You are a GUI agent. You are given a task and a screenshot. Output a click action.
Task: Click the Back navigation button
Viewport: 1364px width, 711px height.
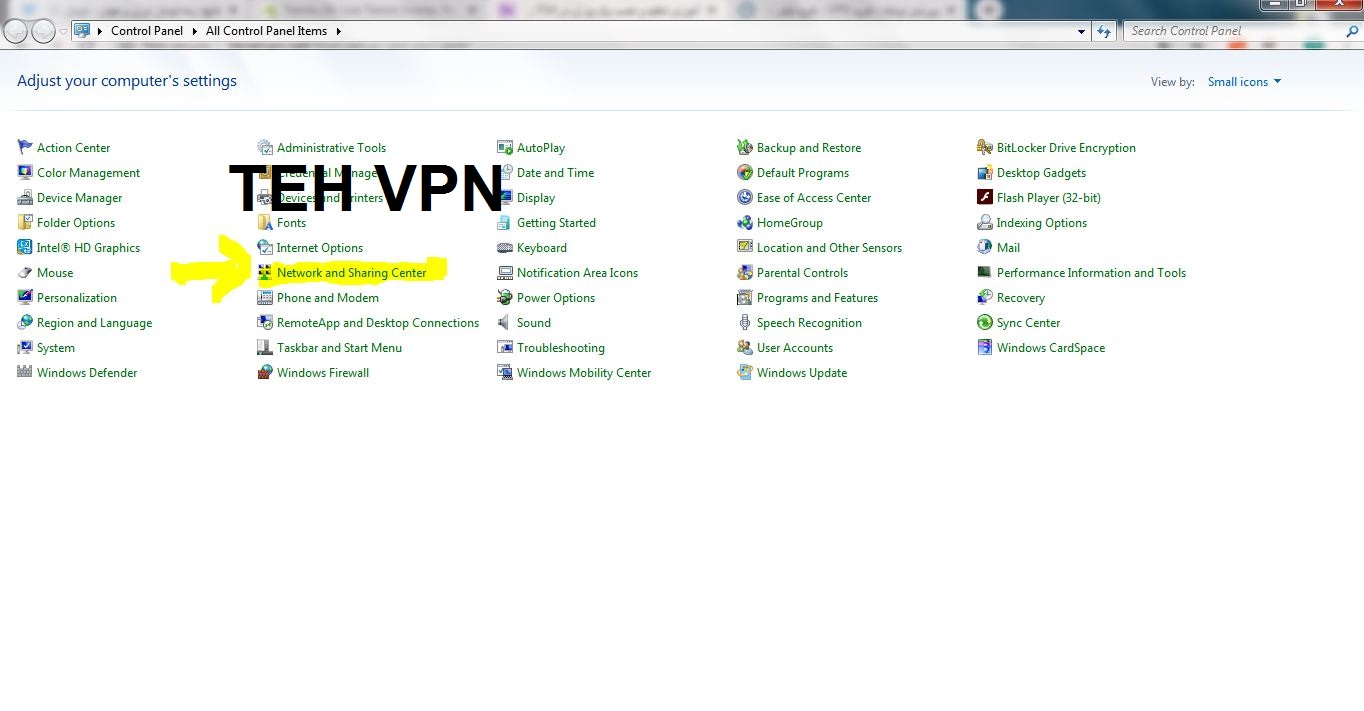(x=16, y=32)
